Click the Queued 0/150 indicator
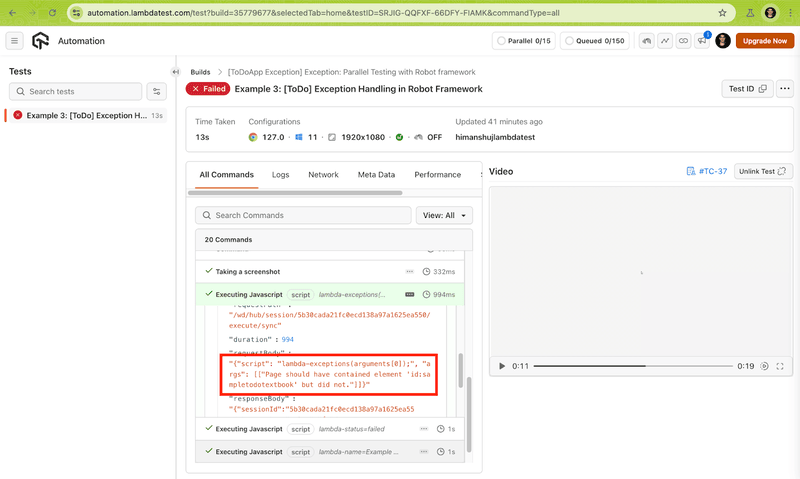 tap(594, 41)
